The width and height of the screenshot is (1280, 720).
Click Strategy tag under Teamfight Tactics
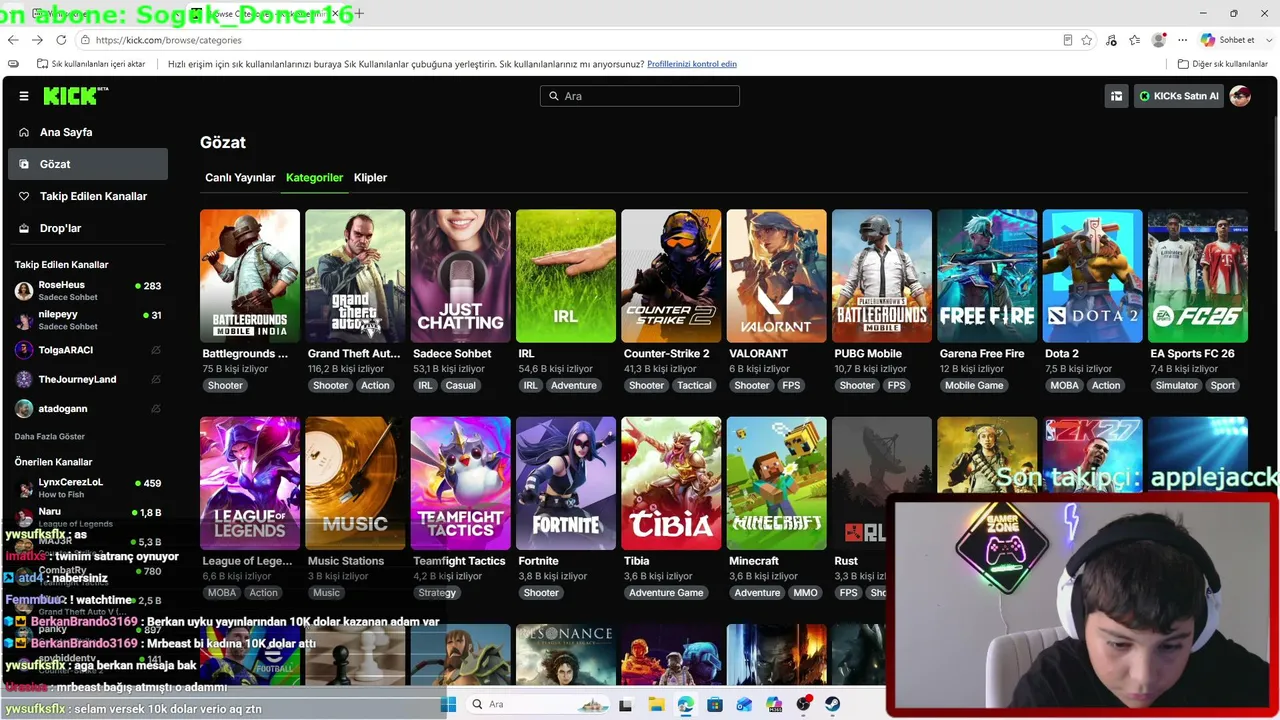[437, 593]
